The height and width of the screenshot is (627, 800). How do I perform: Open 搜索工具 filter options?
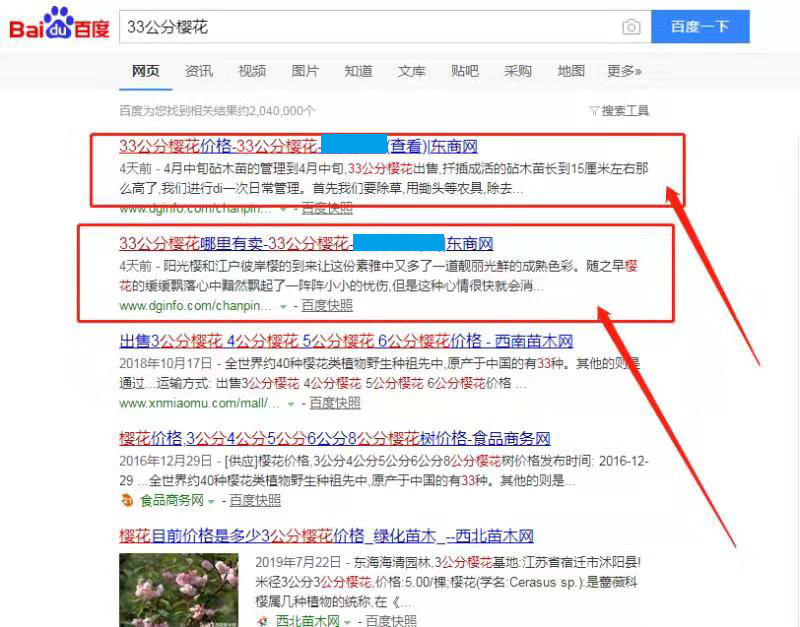(x=619, y=111)
